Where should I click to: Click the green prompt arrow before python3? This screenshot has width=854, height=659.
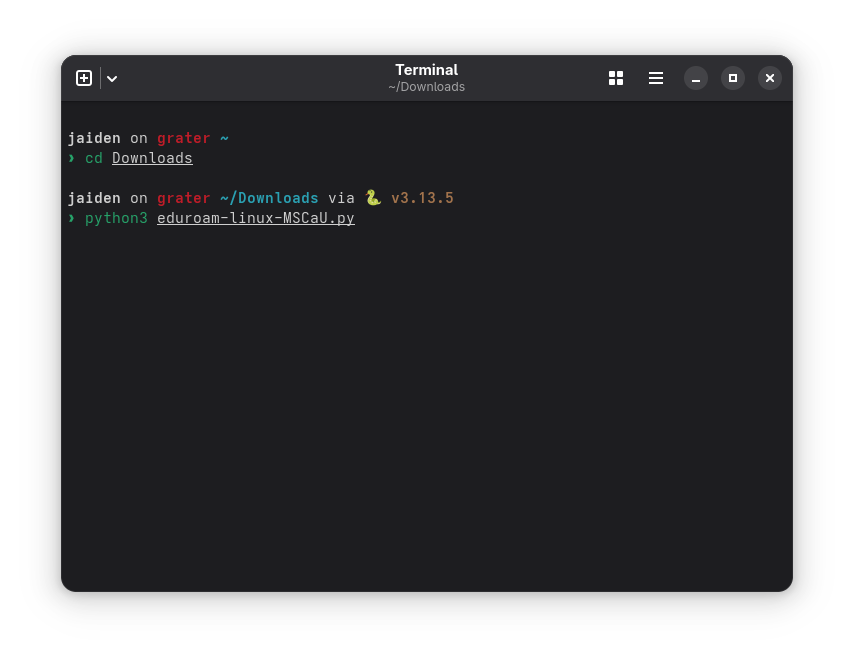coord(71,218)
